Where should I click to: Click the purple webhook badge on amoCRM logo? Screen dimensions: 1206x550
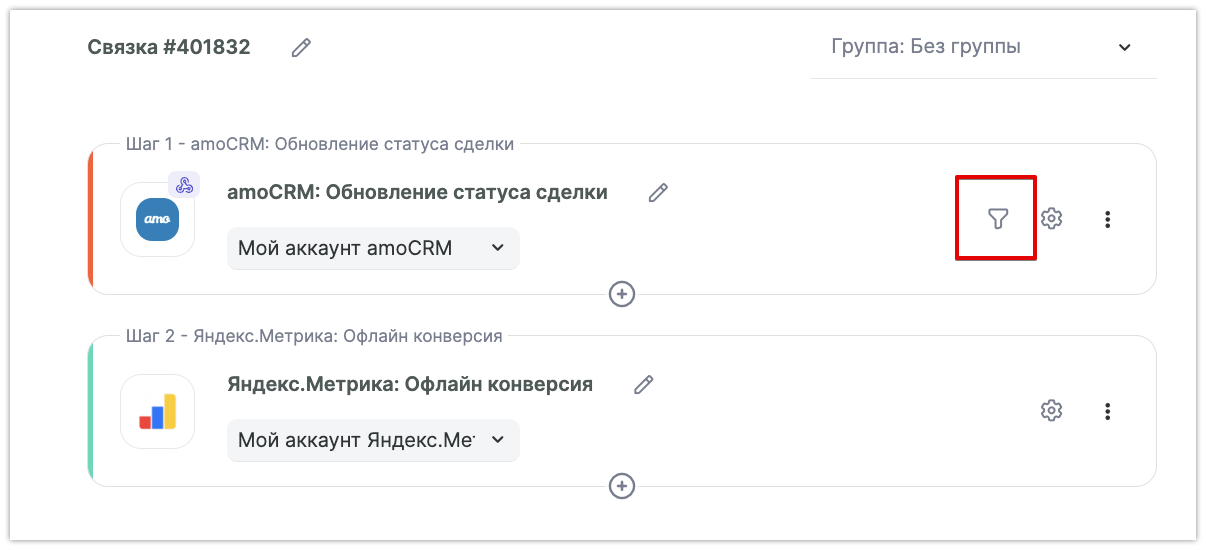[x=183, y=185]
